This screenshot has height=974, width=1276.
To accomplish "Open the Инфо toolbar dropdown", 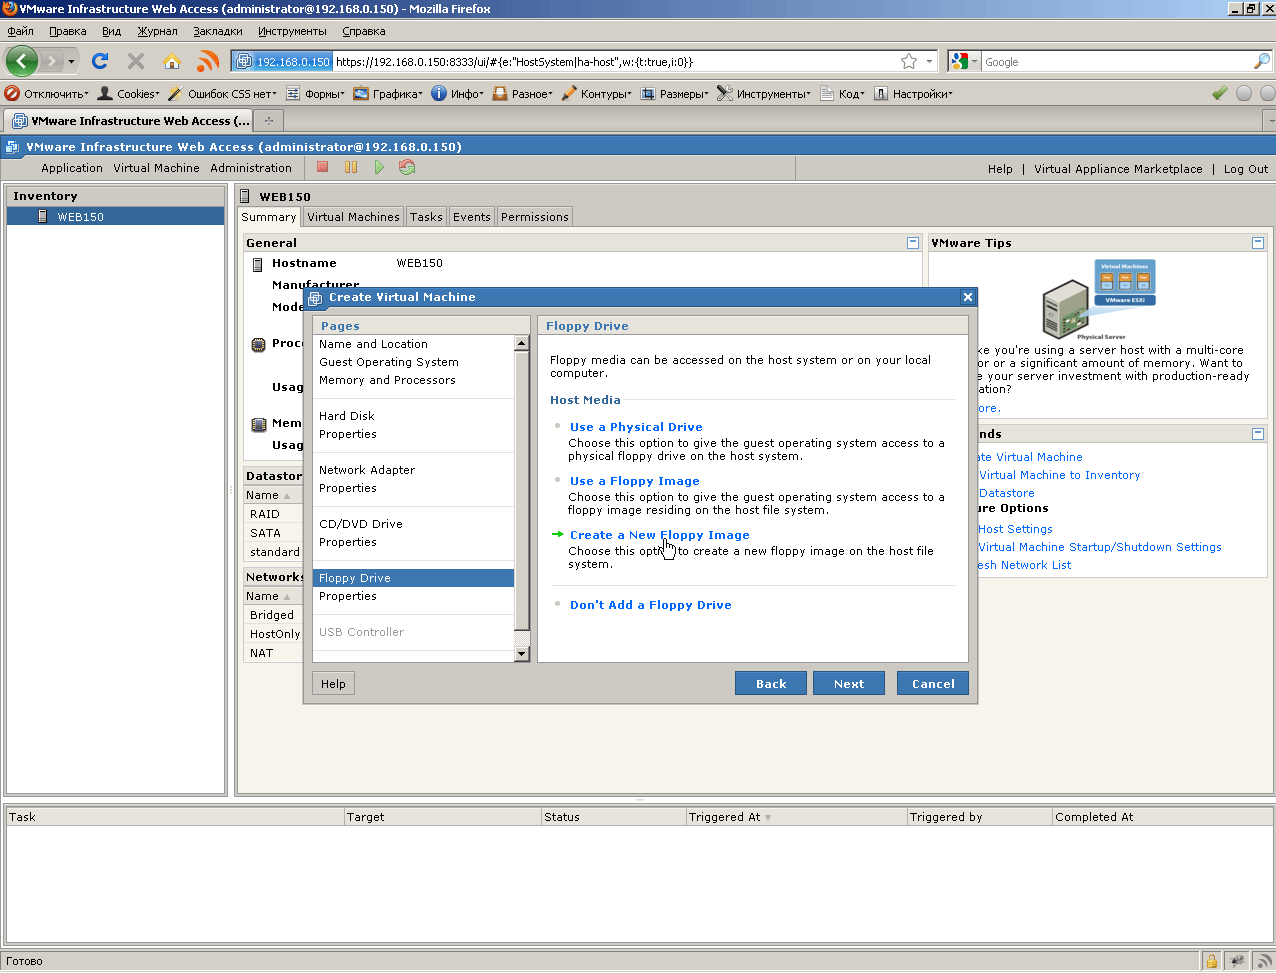I will [x=458, y=94].
